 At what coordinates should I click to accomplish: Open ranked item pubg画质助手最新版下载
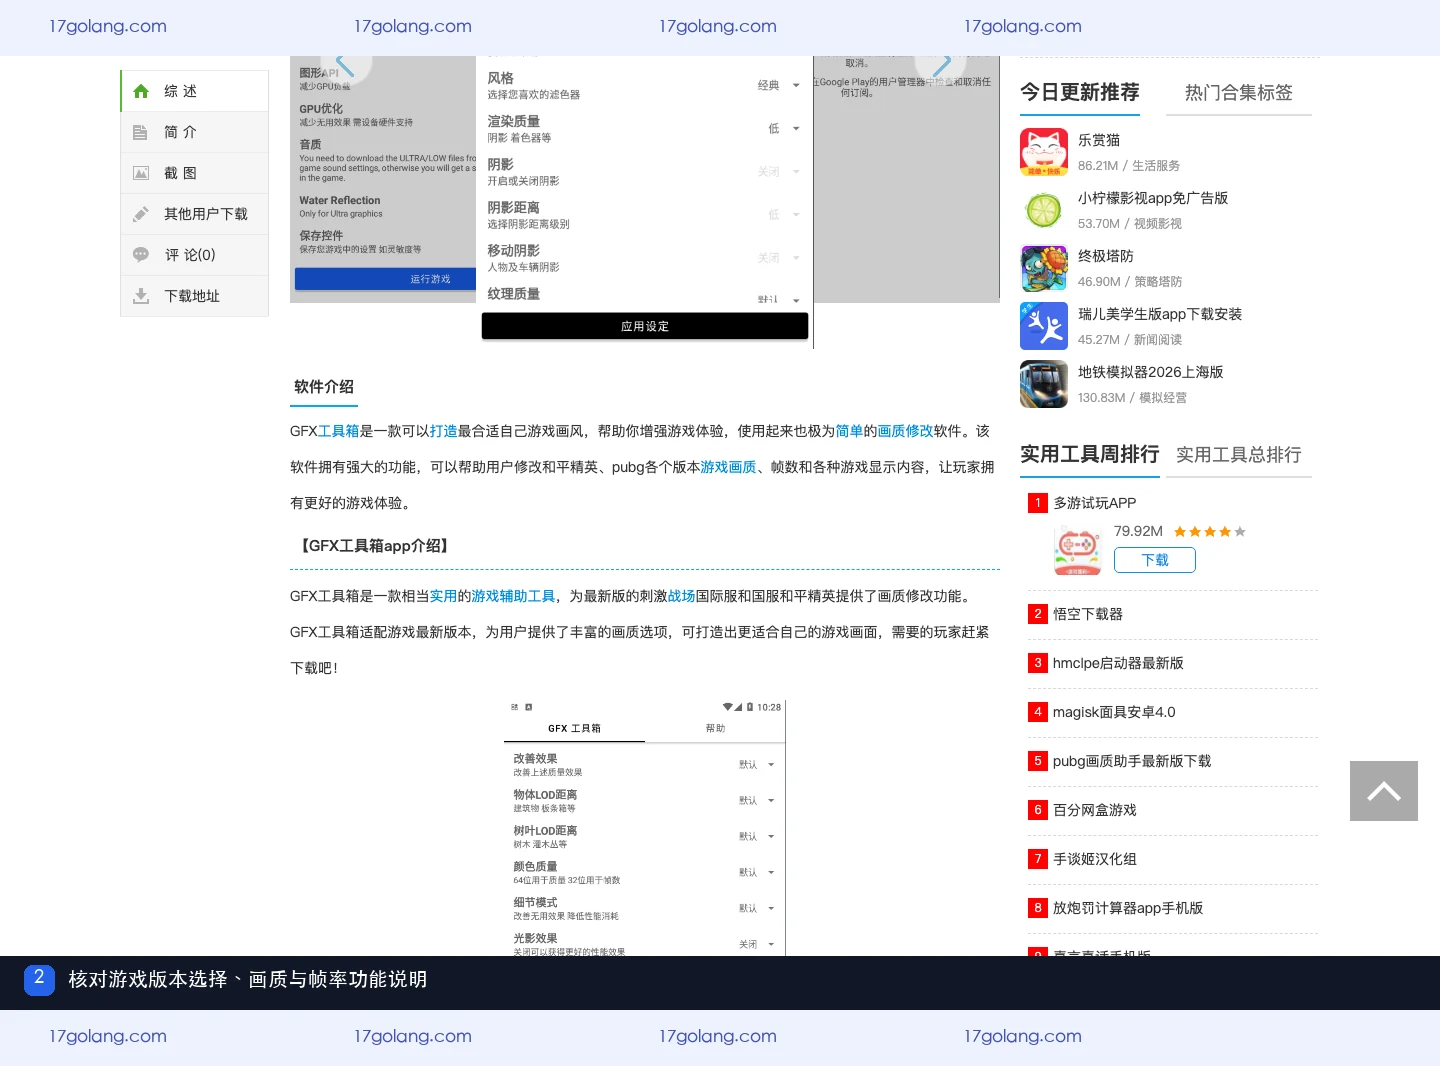[x=1132, y=761]
